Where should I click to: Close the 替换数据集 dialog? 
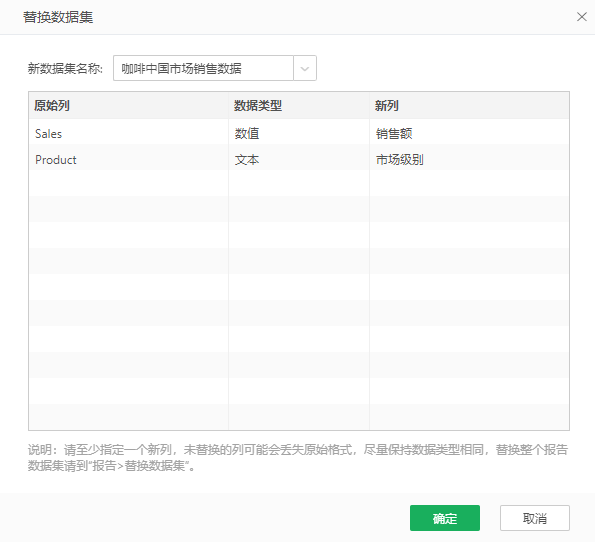point(581,17)
